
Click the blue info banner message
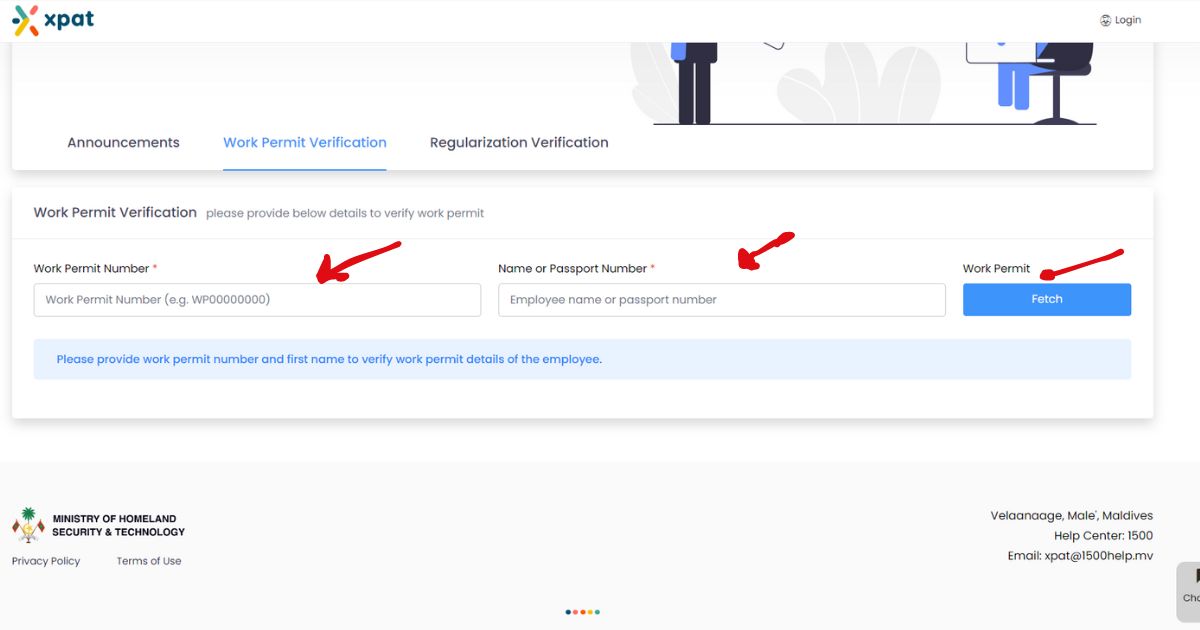(329, 359)
